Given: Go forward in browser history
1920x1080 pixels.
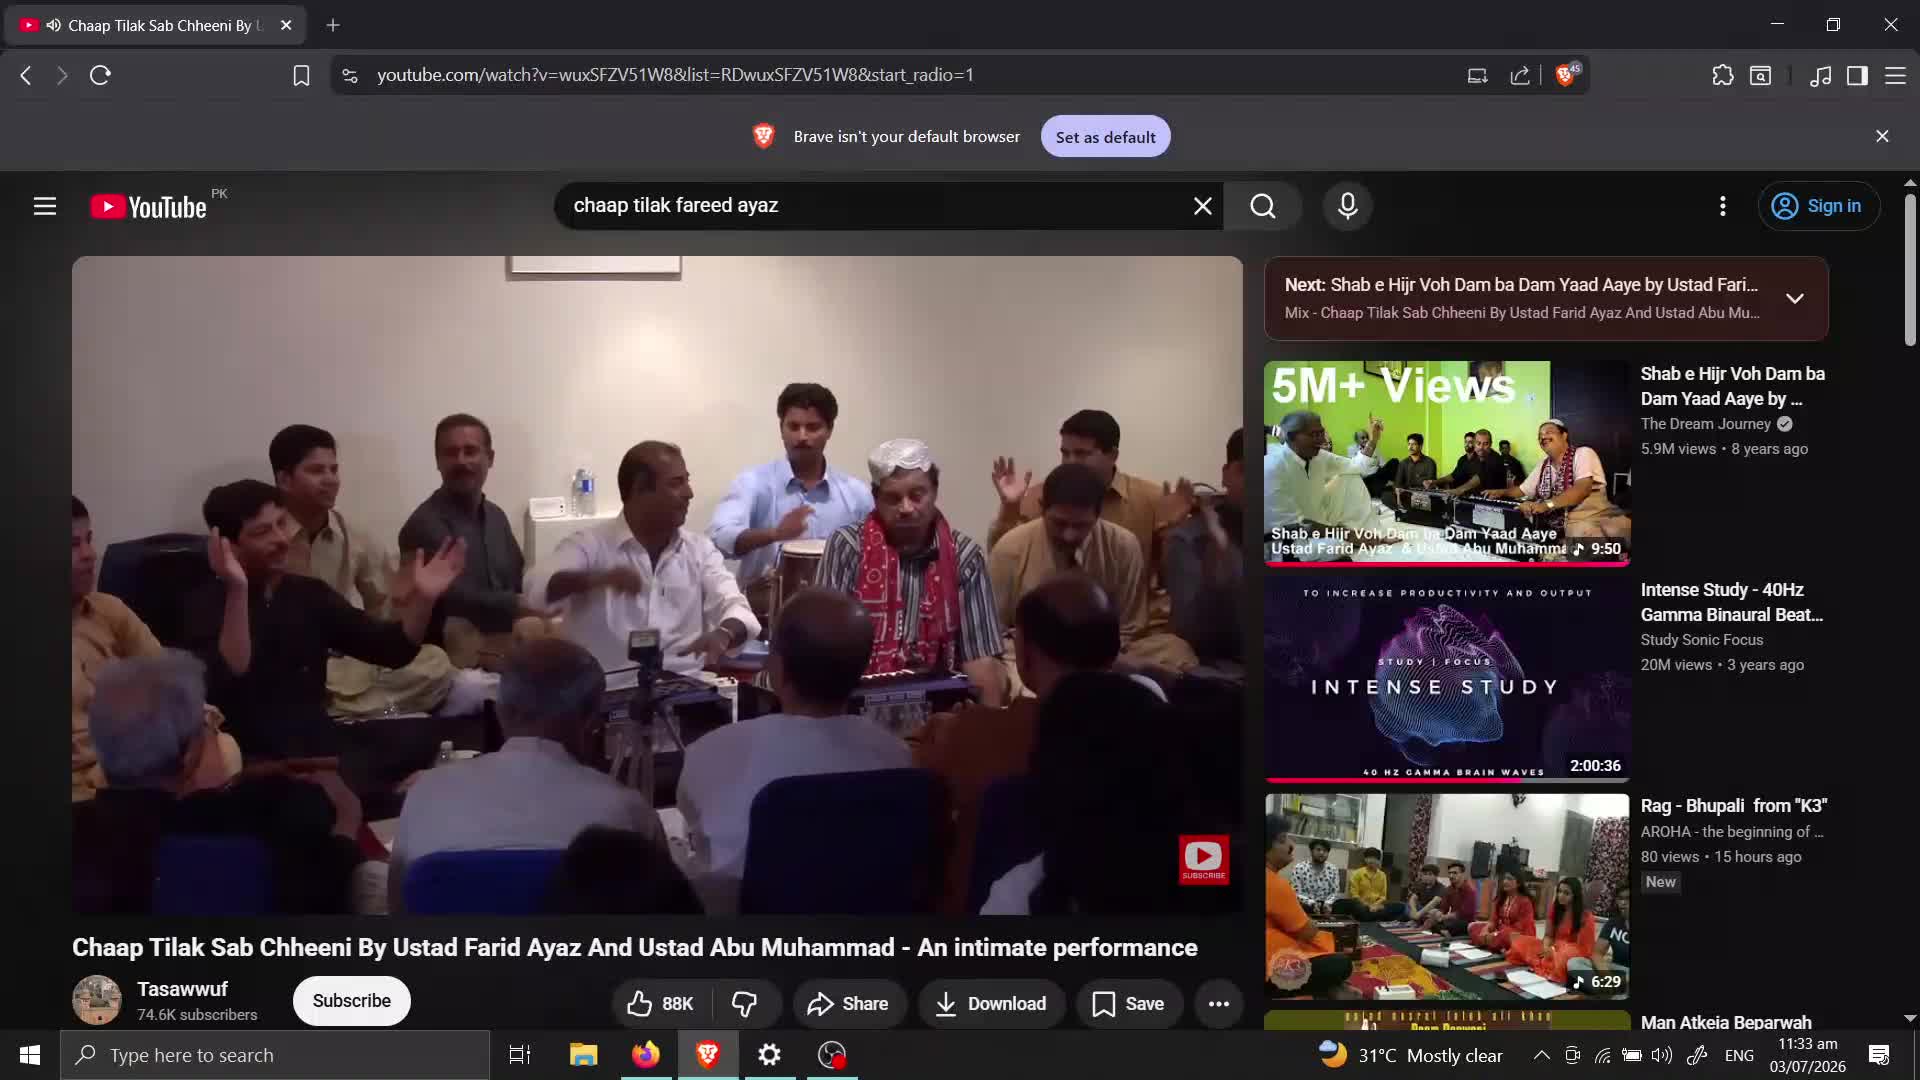Looking at the screenshot, I should [62, 75].
